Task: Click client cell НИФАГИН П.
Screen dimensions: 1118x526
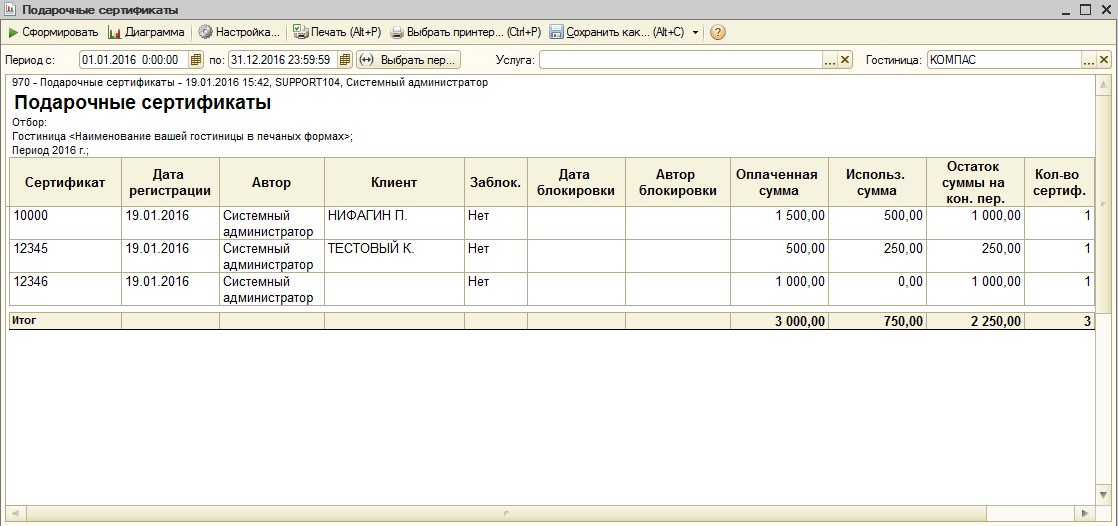Action: [394, 223]
